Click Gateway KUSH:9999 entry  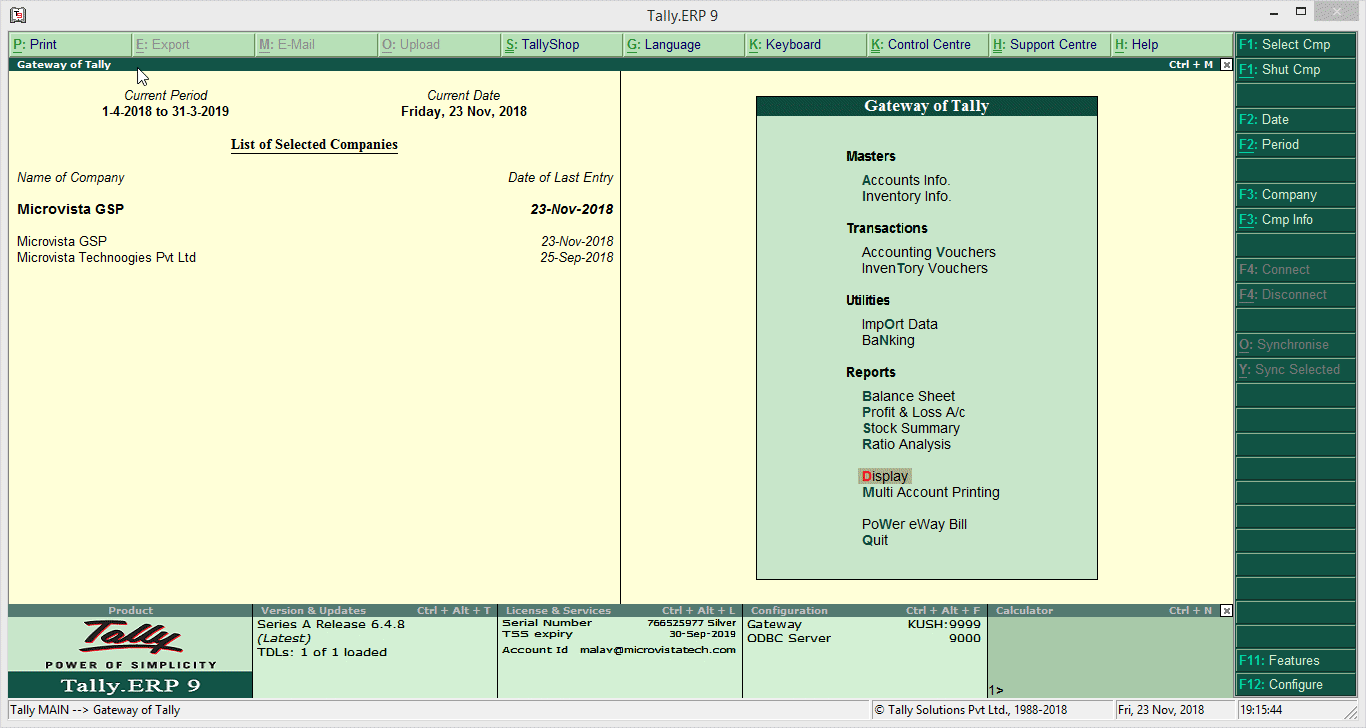pos(864,624)
